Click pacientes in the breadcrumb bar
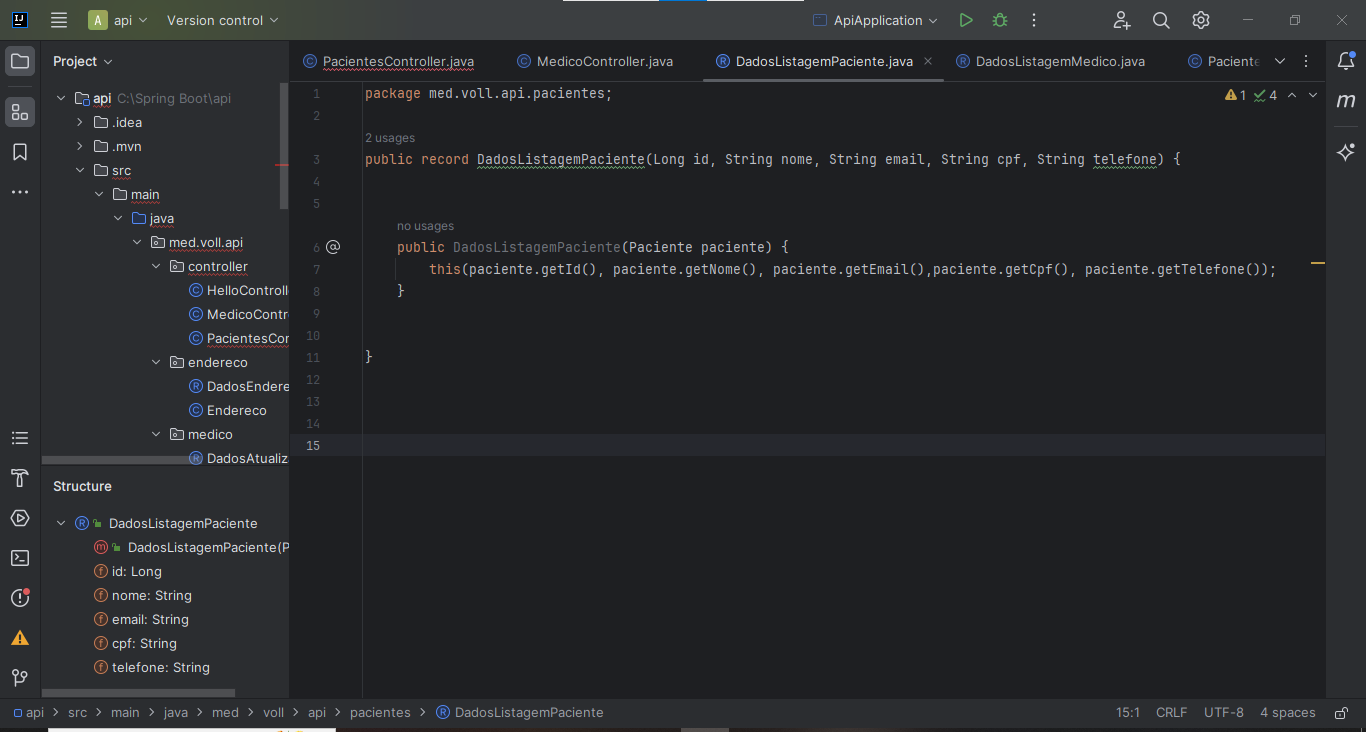 tap(380, 713)
